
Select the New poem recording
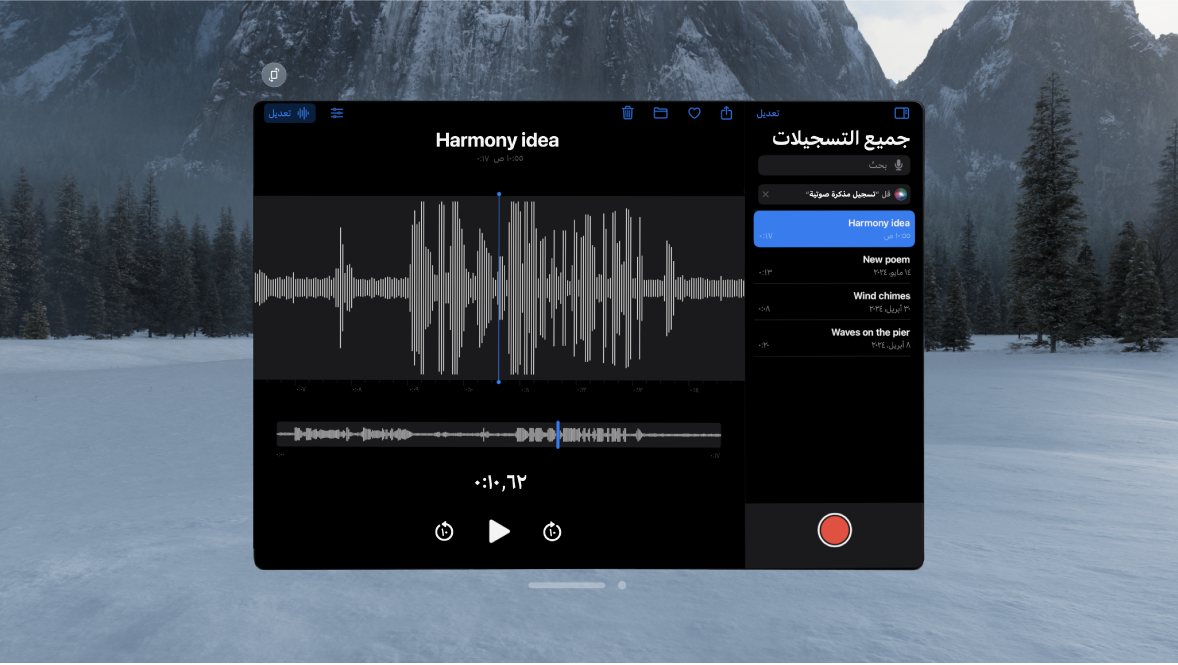pos(834,265)
